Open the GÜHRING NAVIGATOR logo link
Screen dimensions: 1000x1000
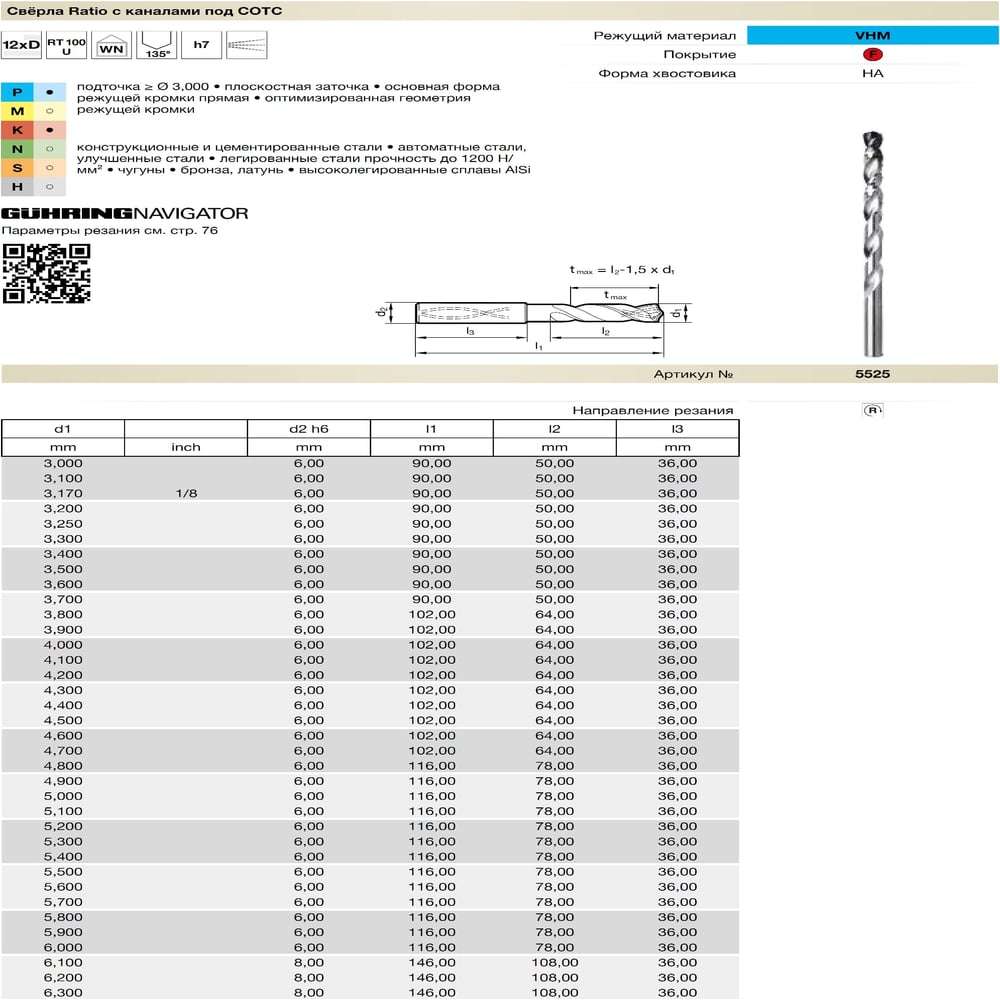(x=124, y=213)
